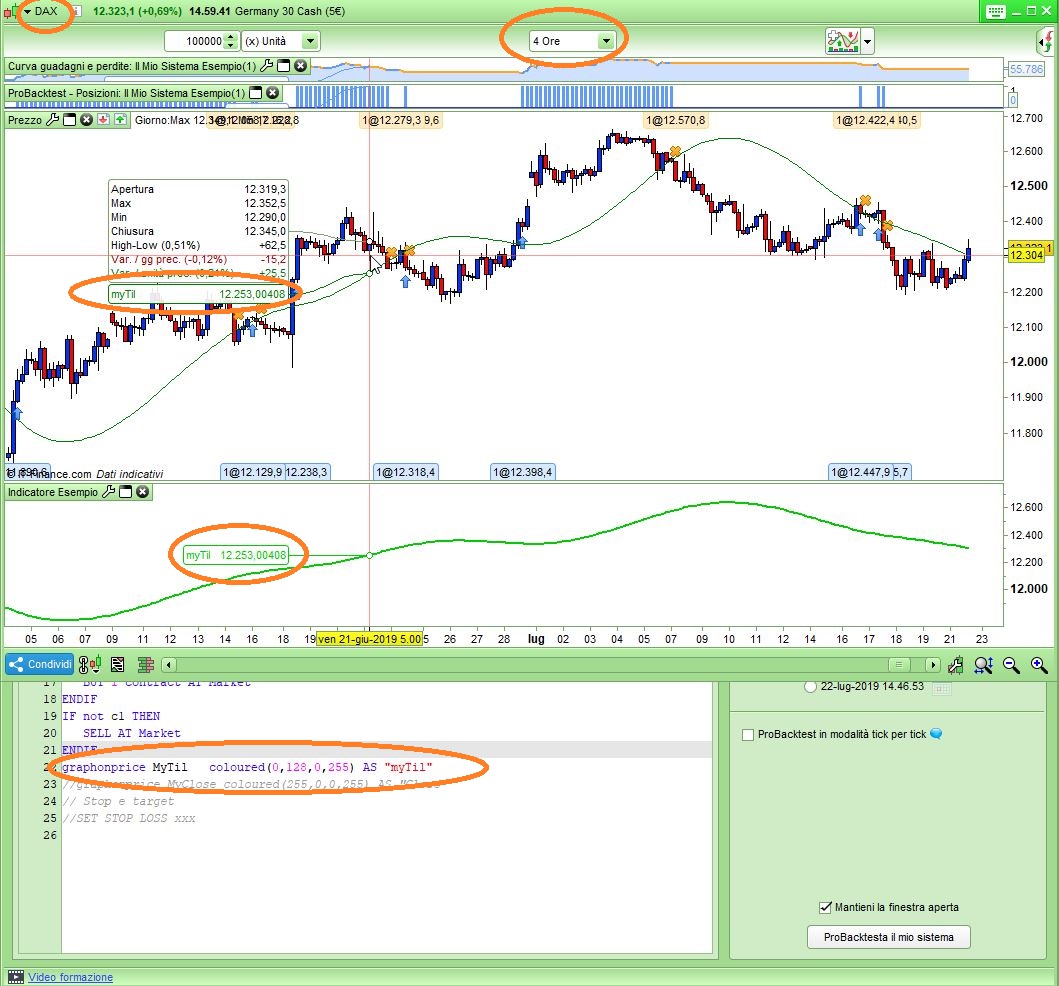Click the 1@12.570,8 order label at chart top
Screen dimensions: 1059x986
pyautogui.click(x=675, y=120)
